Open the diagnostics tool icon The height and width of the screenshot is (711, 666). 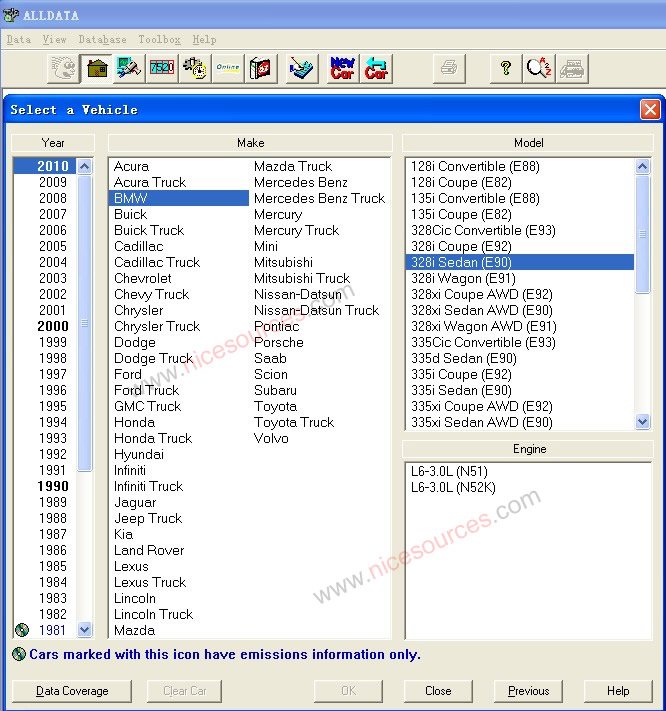(129, 68)
